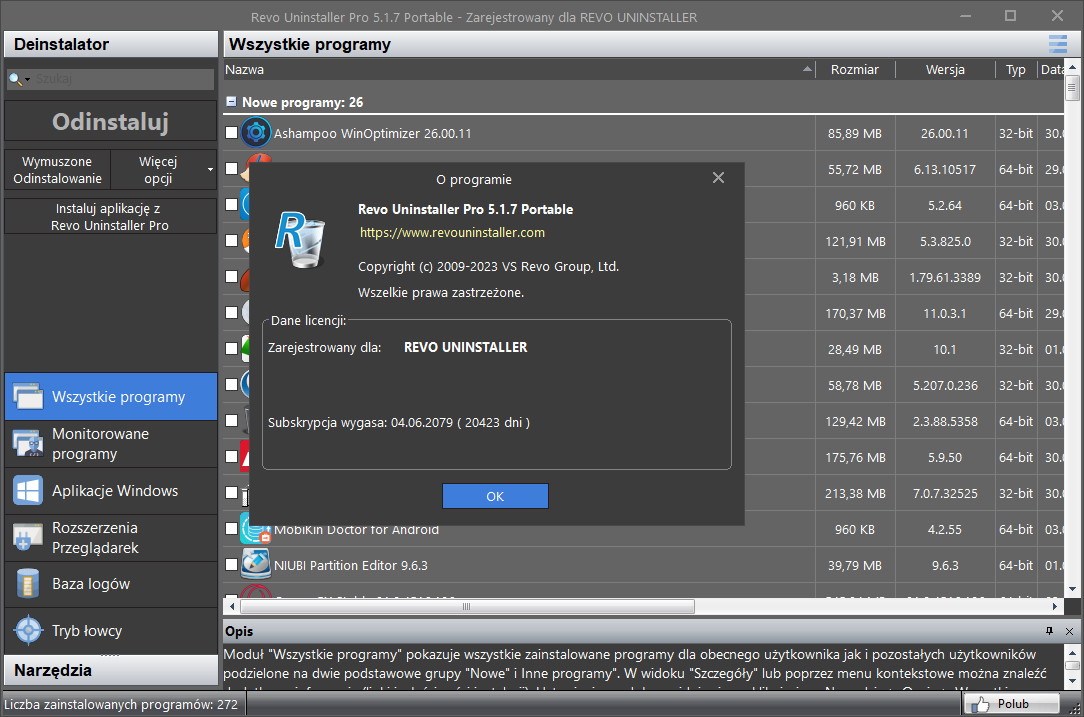Click the Revo Uninstaller logo in the dialog
Screen dimensions: 1084x717
[301, 239]
